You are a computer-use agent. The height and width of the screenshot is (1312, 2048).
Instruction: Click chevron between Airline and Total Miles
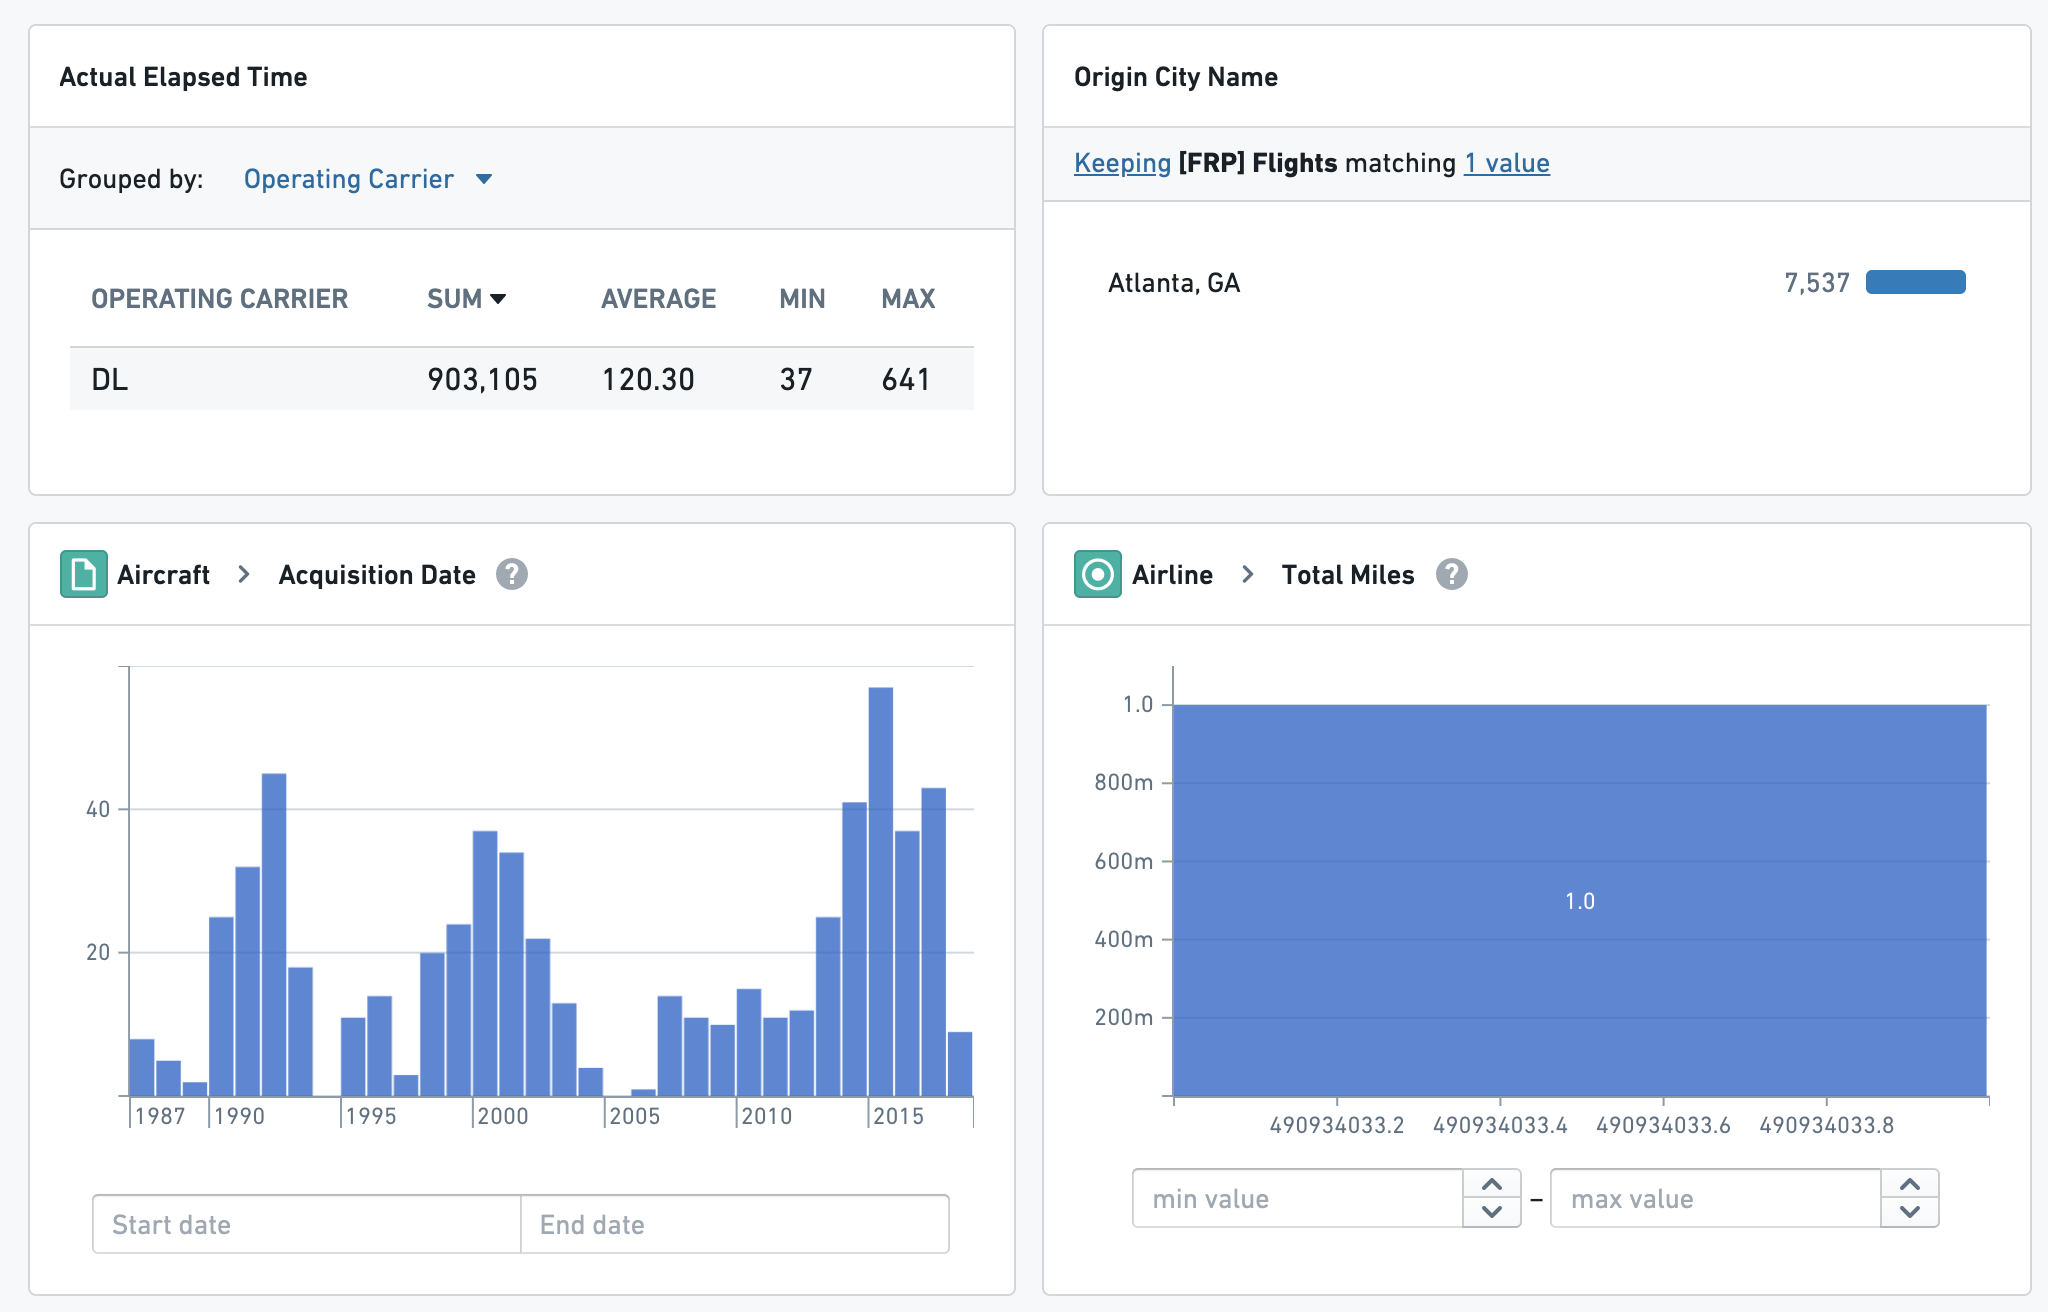tap(1248, 574)
